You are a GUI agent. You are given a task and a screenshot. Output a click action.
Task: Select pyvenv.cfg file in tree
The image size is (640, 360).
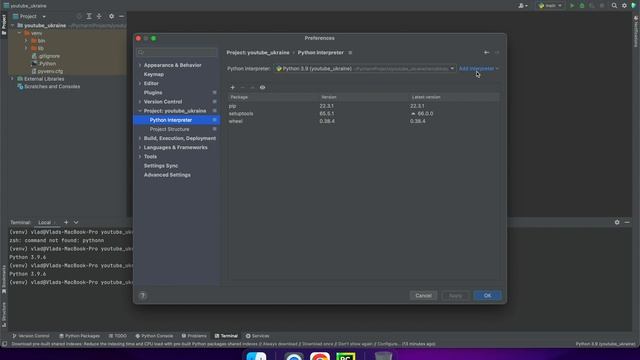(50, 71)
